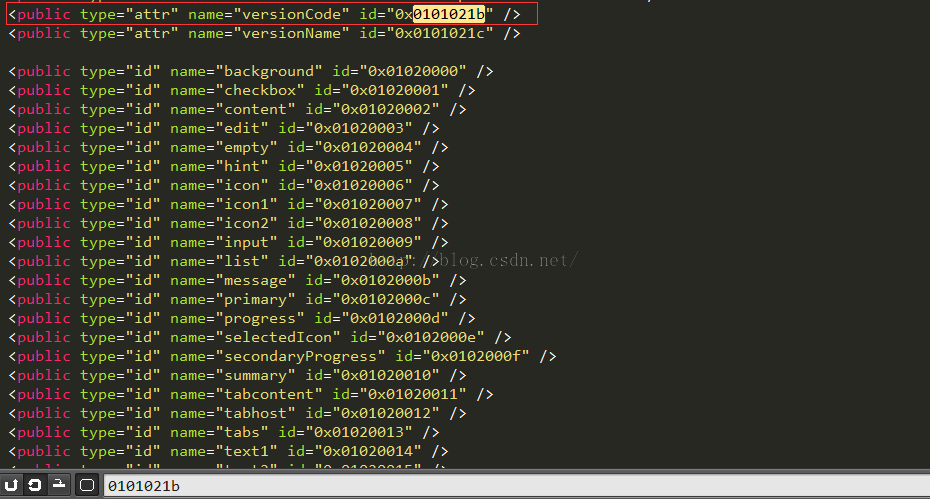
Task: Click the id value 0x01020013
Action: coord(359,432)
